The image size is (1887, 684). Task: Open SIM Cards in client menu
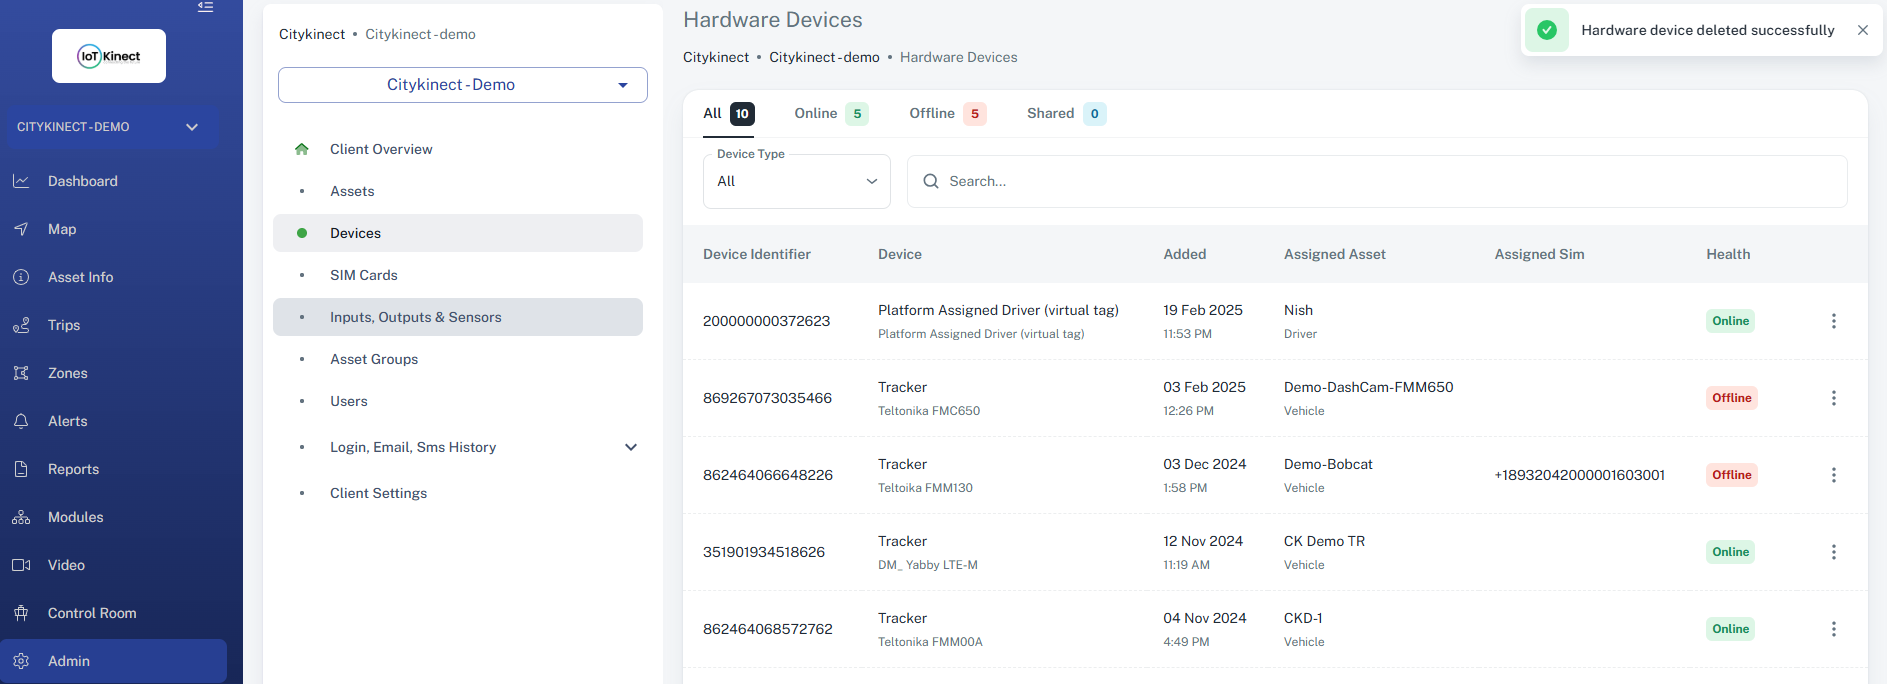(x=364, y=275)
